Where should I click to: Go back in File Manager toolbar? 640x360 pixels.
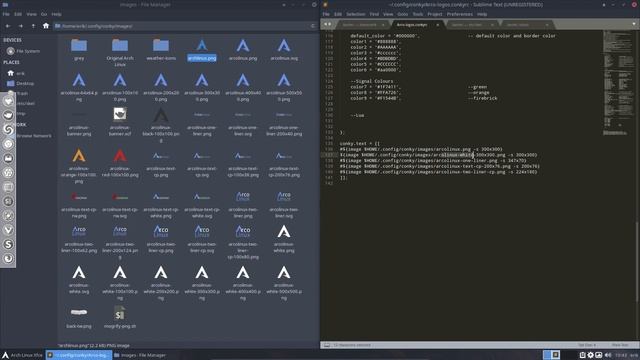tap(8, 26)
